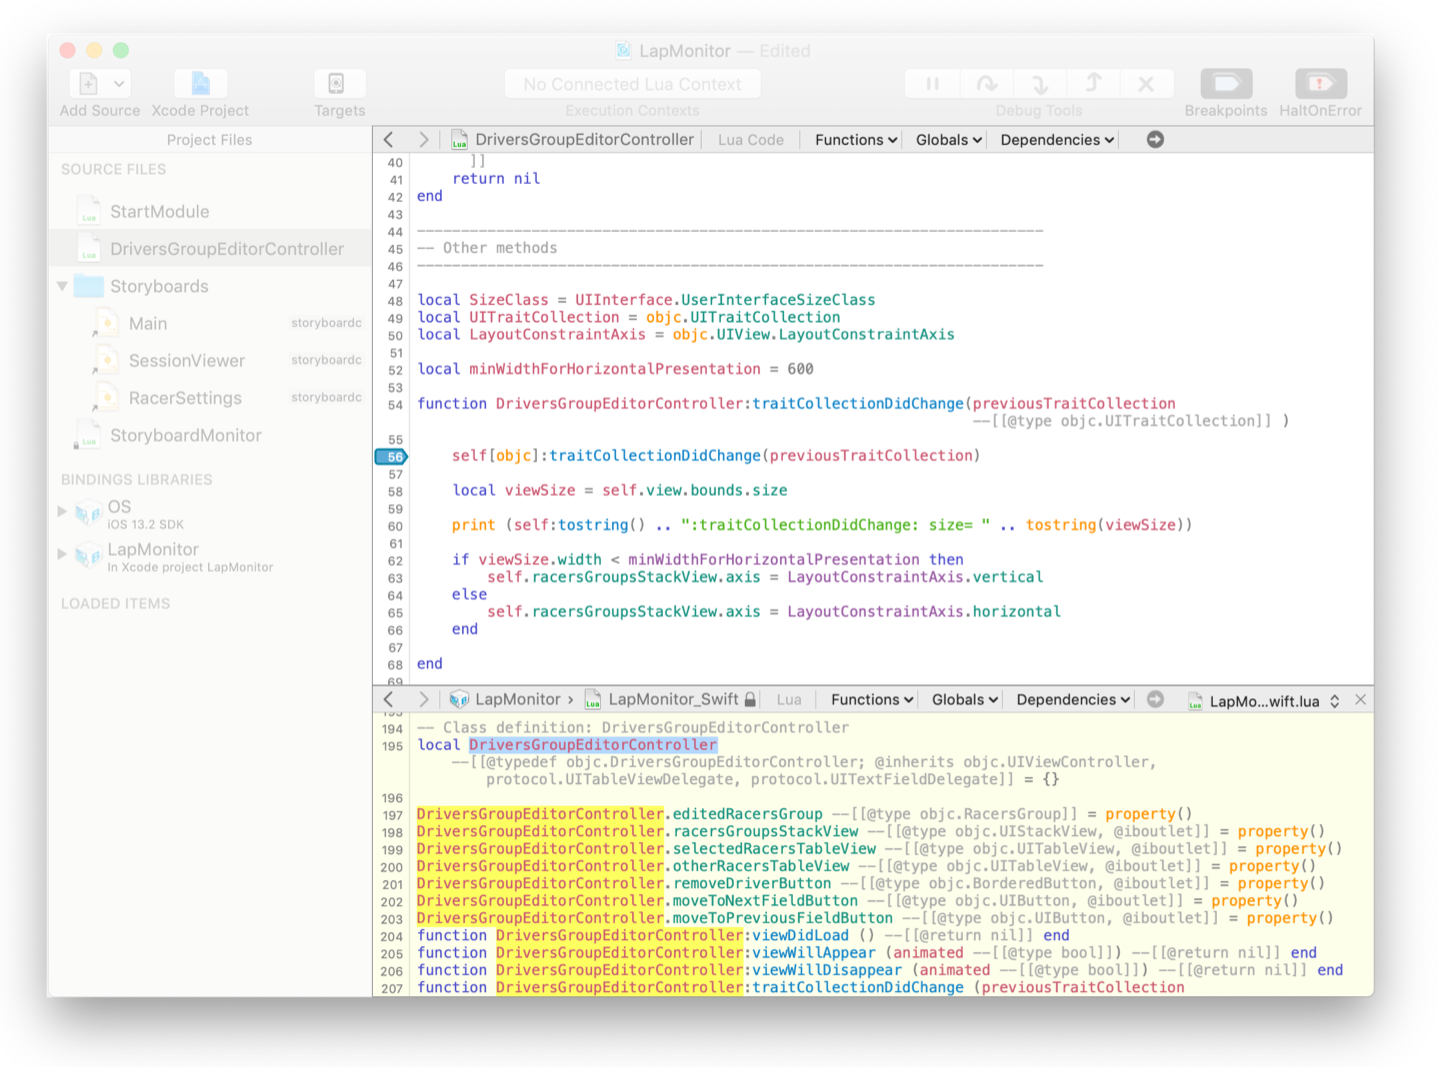This screenshot has height=1067, width=1440.
Task: Expand the OS iOS 13.2 SDK bindings library
Action: click(62, 511)
